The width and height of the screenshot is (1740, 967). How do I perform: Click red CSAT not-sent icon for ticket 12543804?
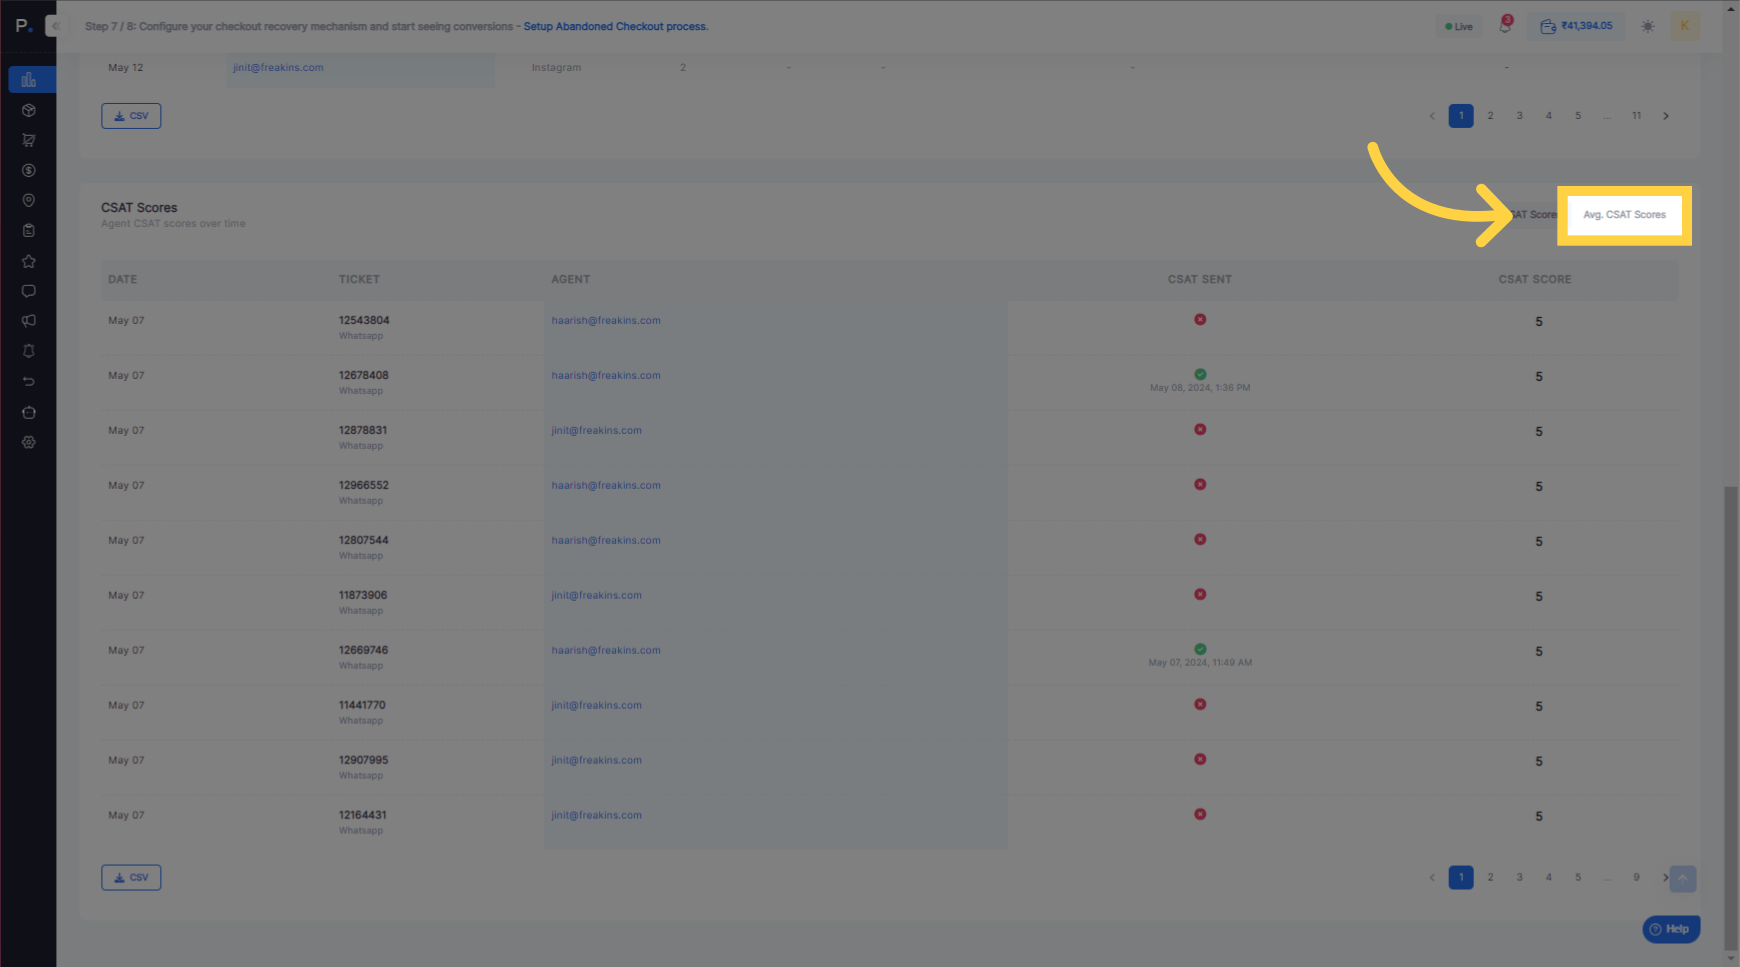click(1200, 320)
